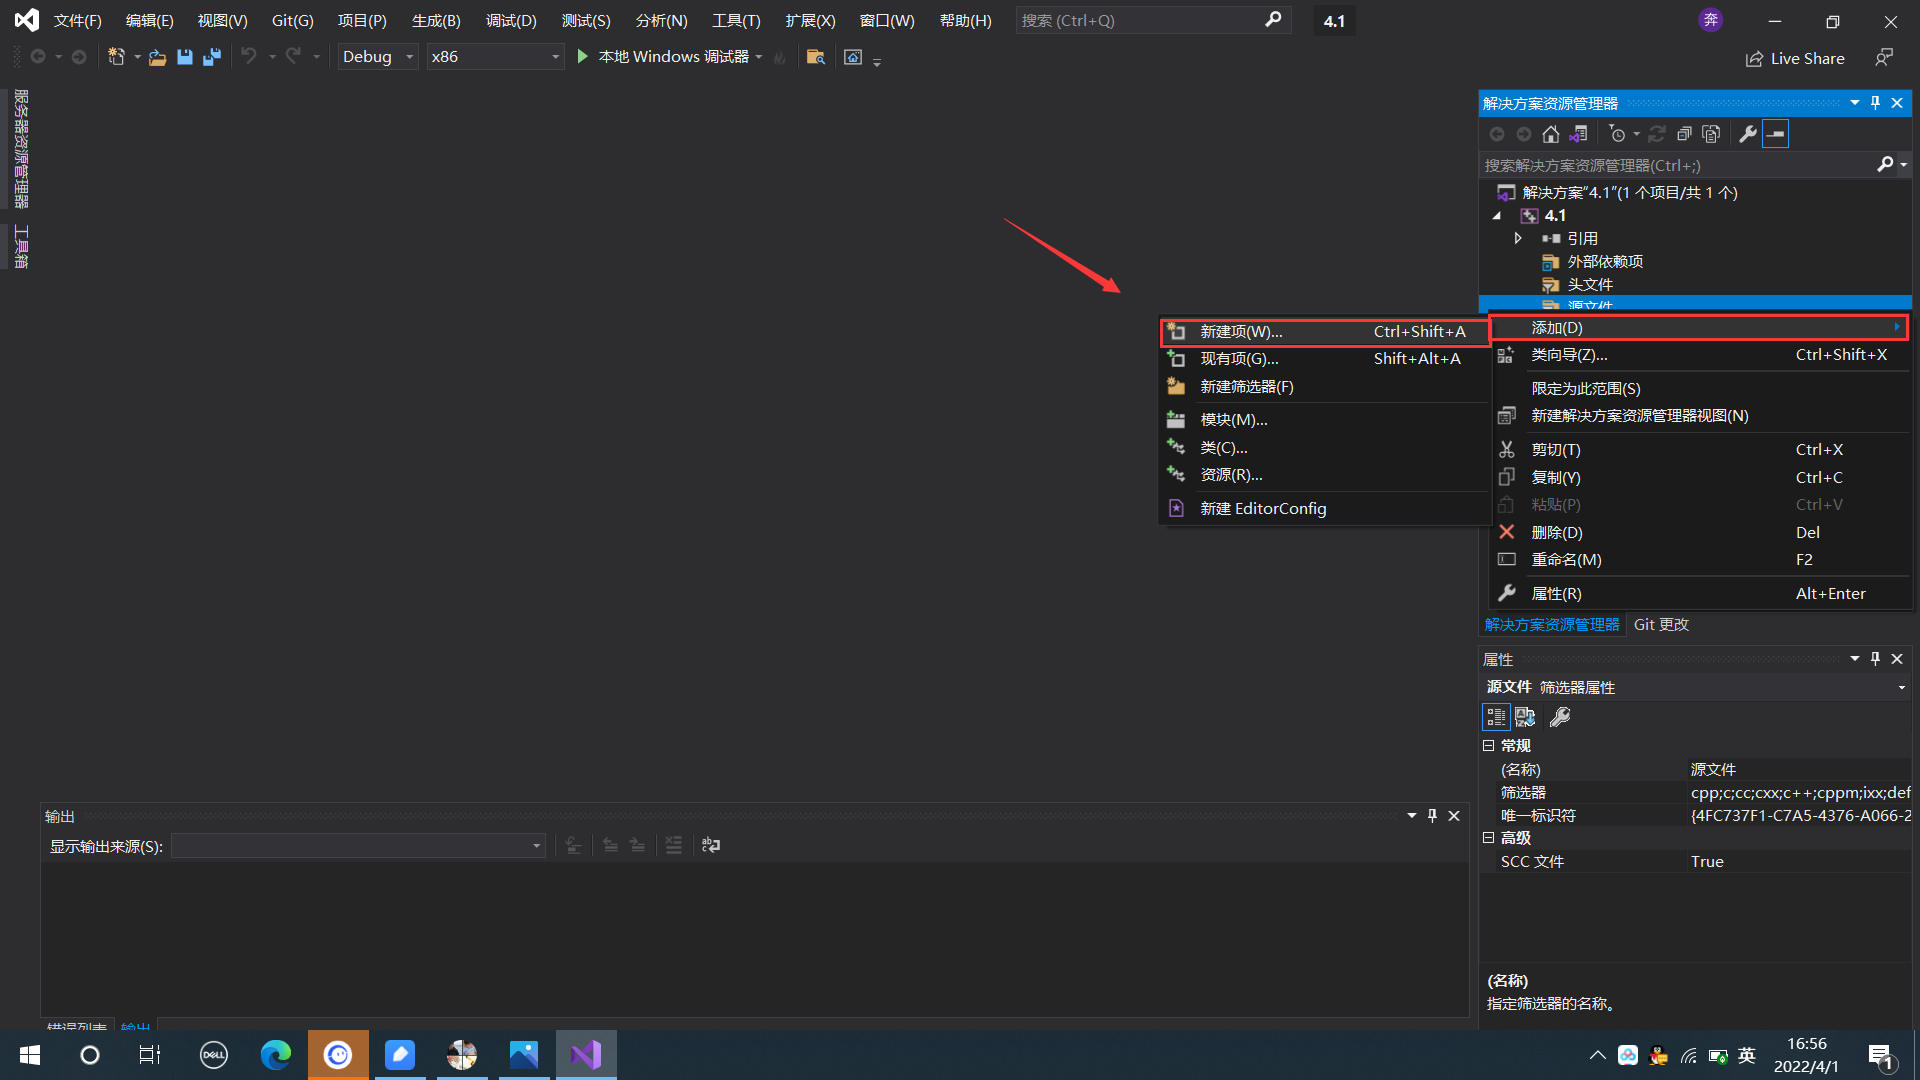Select 新建项(W) from the context menu

1241,331
